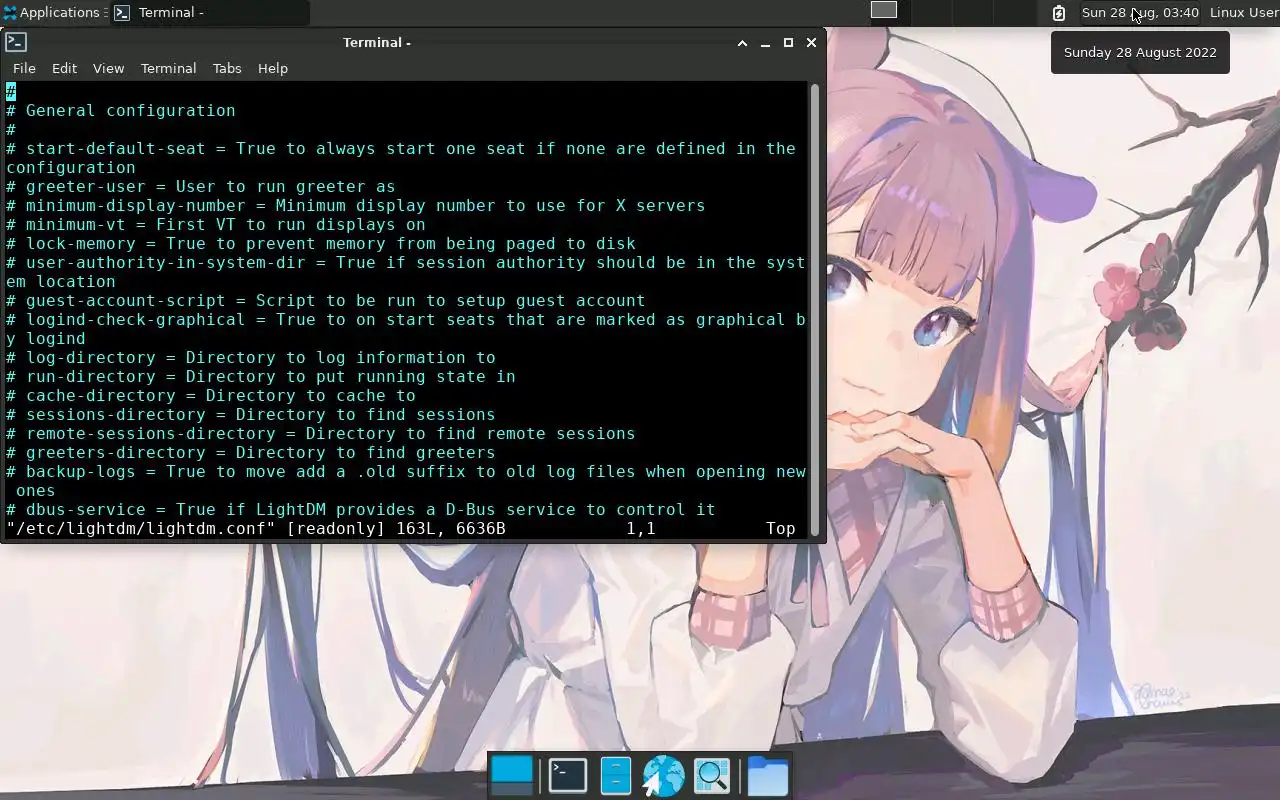Click the vim status line showing lightdm.conf path
Screen dimensions: 1280x800
tap(401, 529)
